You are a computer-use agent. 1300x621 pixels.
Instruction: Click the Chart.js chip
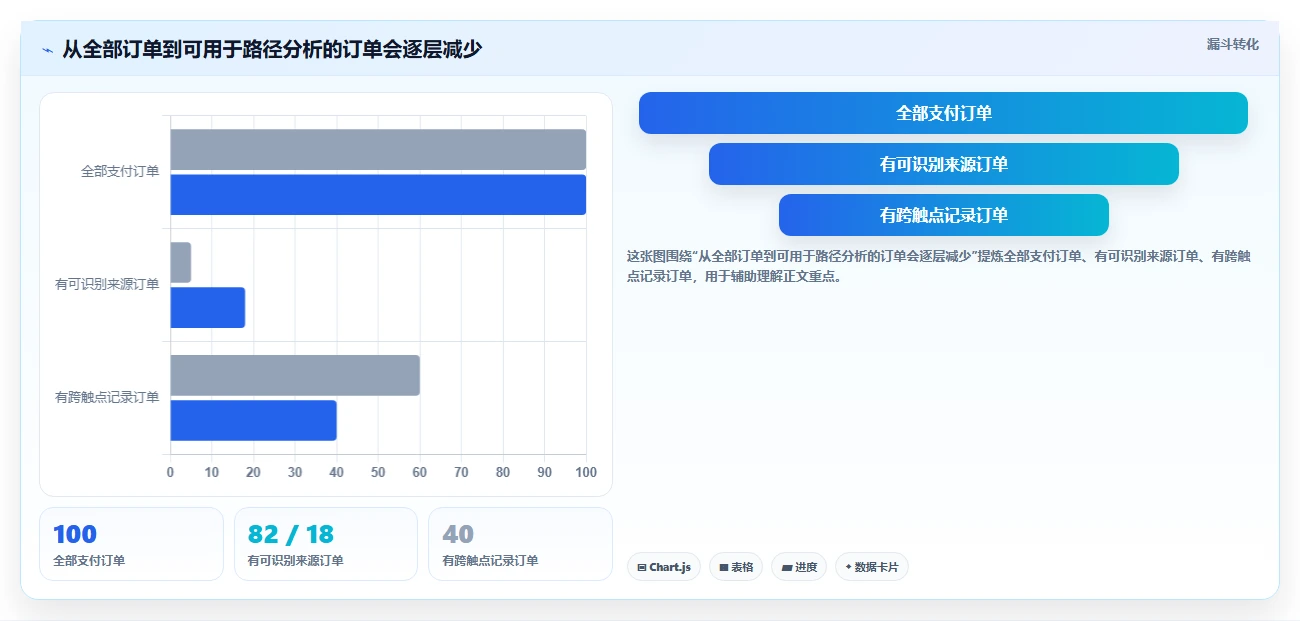[664, 567]
